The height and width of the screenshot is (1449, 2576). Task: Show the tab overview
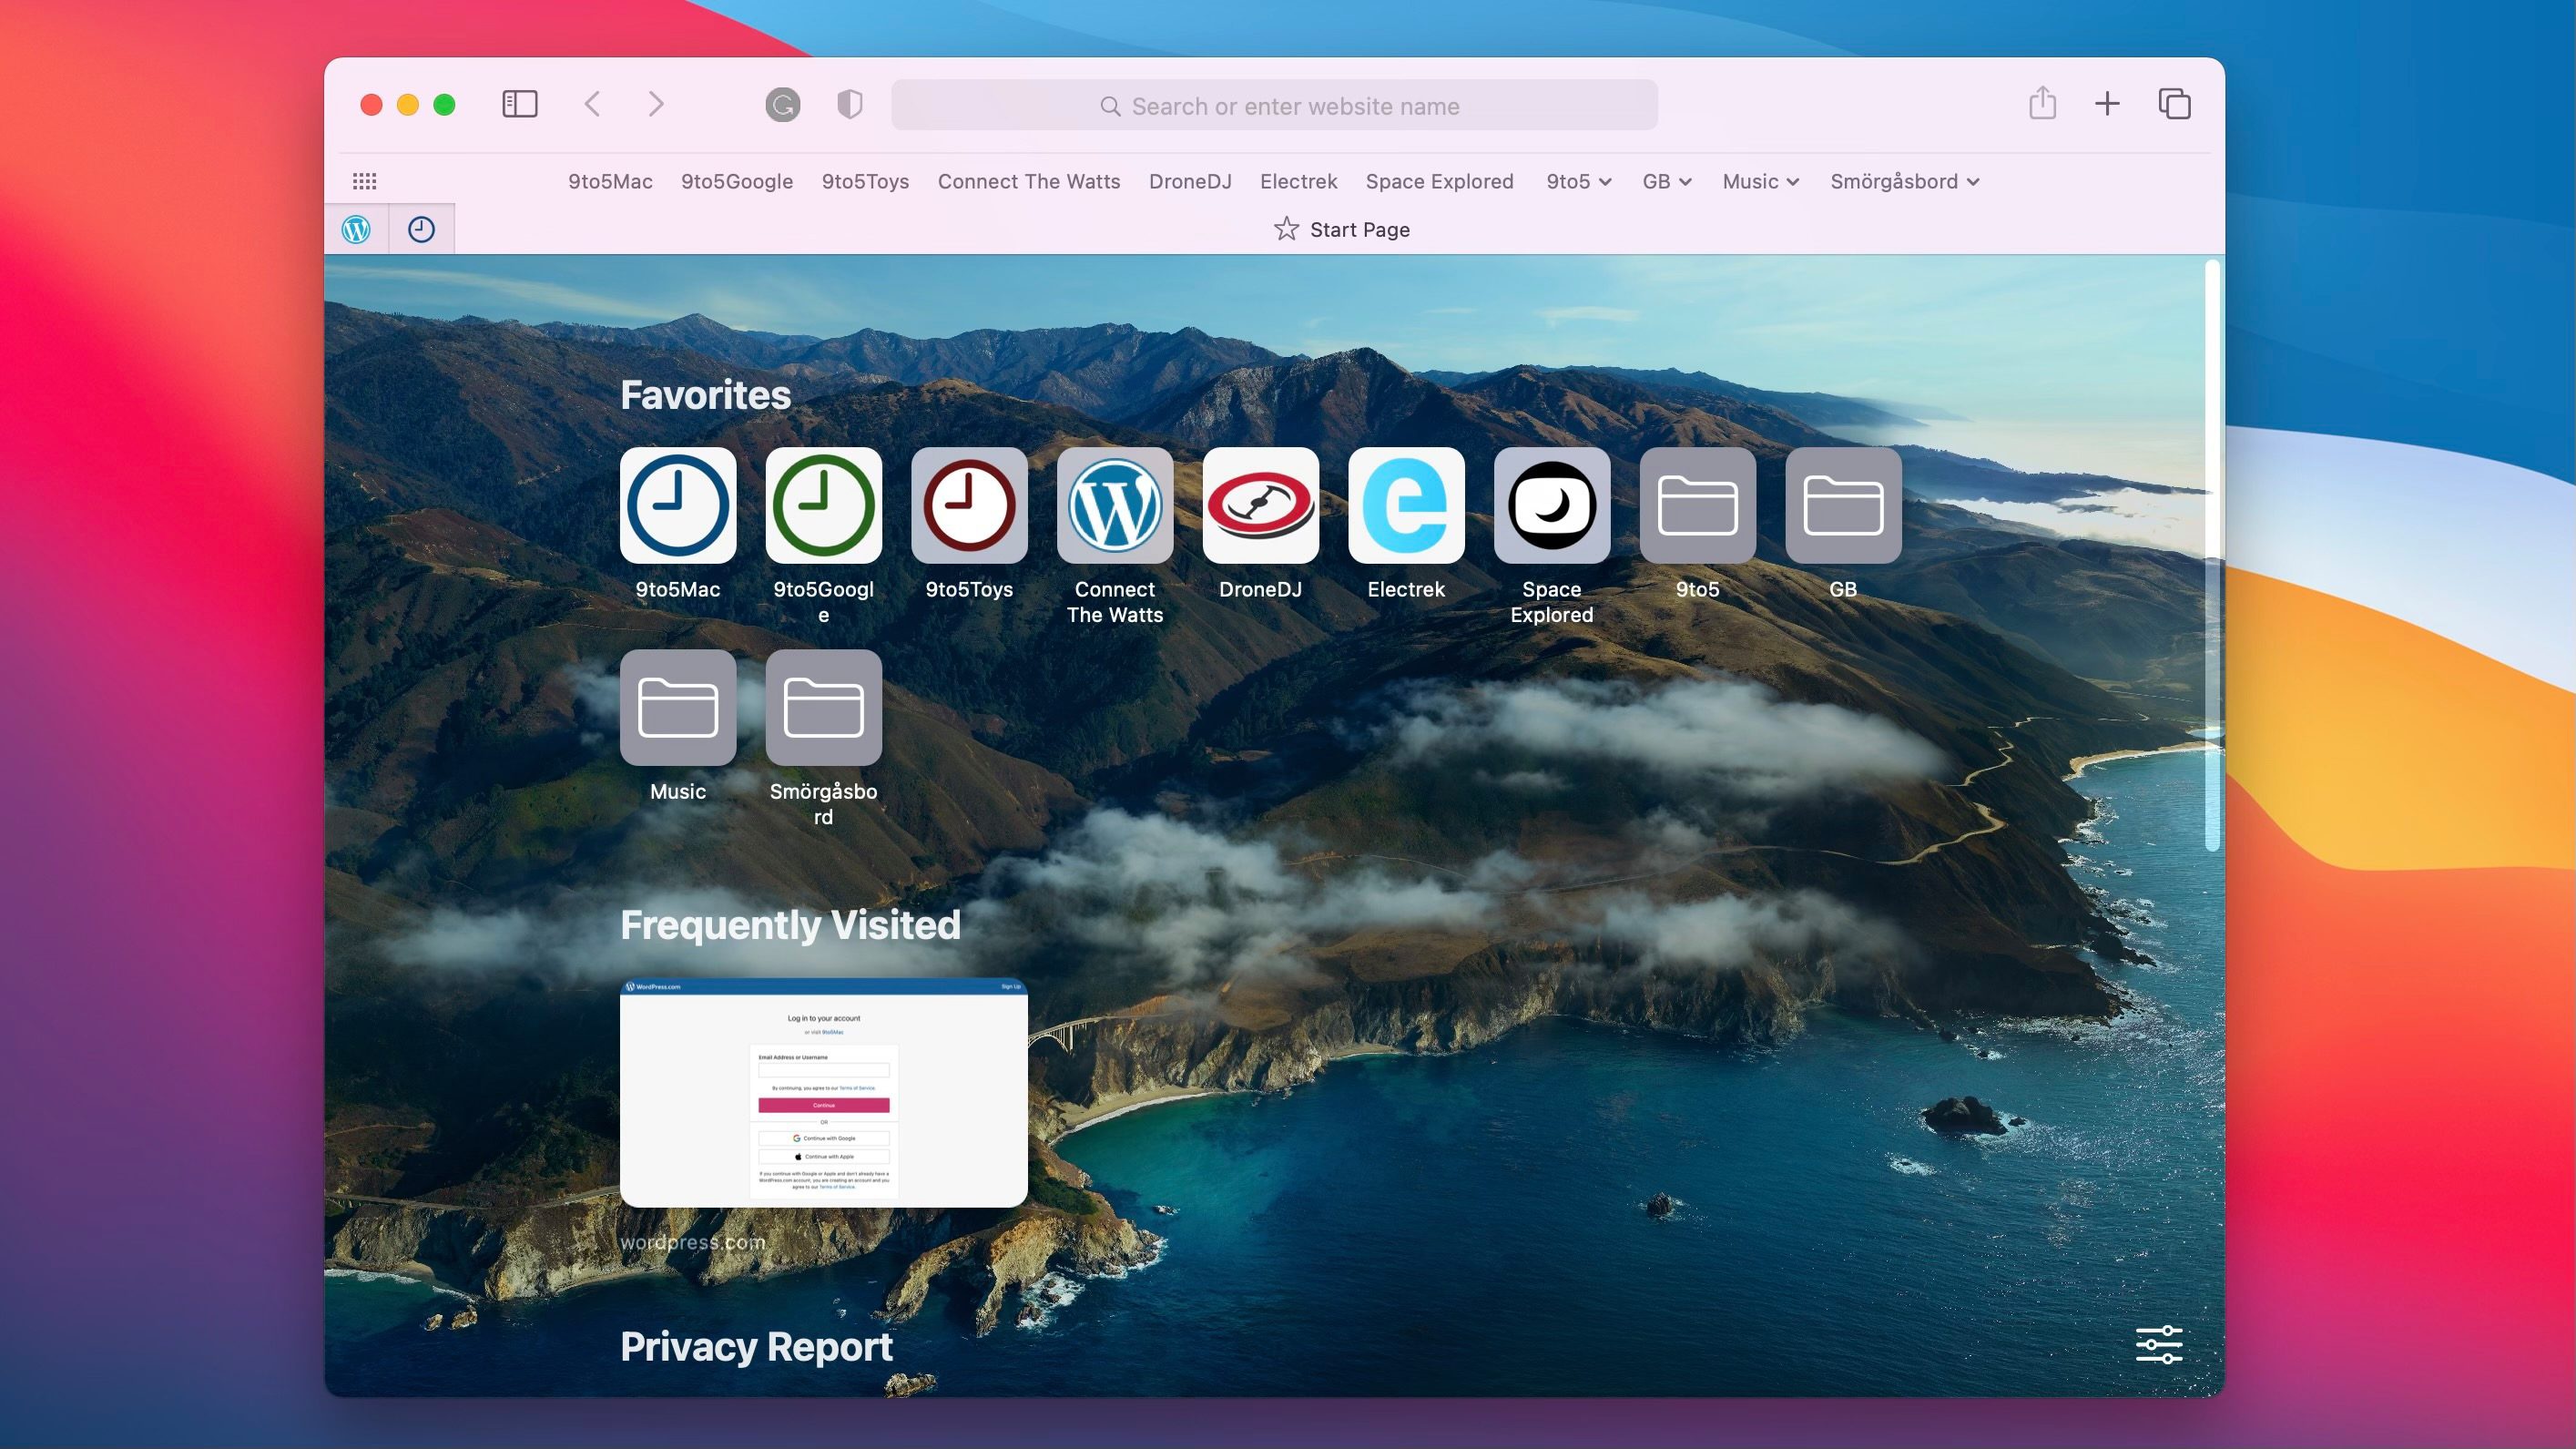click(2174, 104)
